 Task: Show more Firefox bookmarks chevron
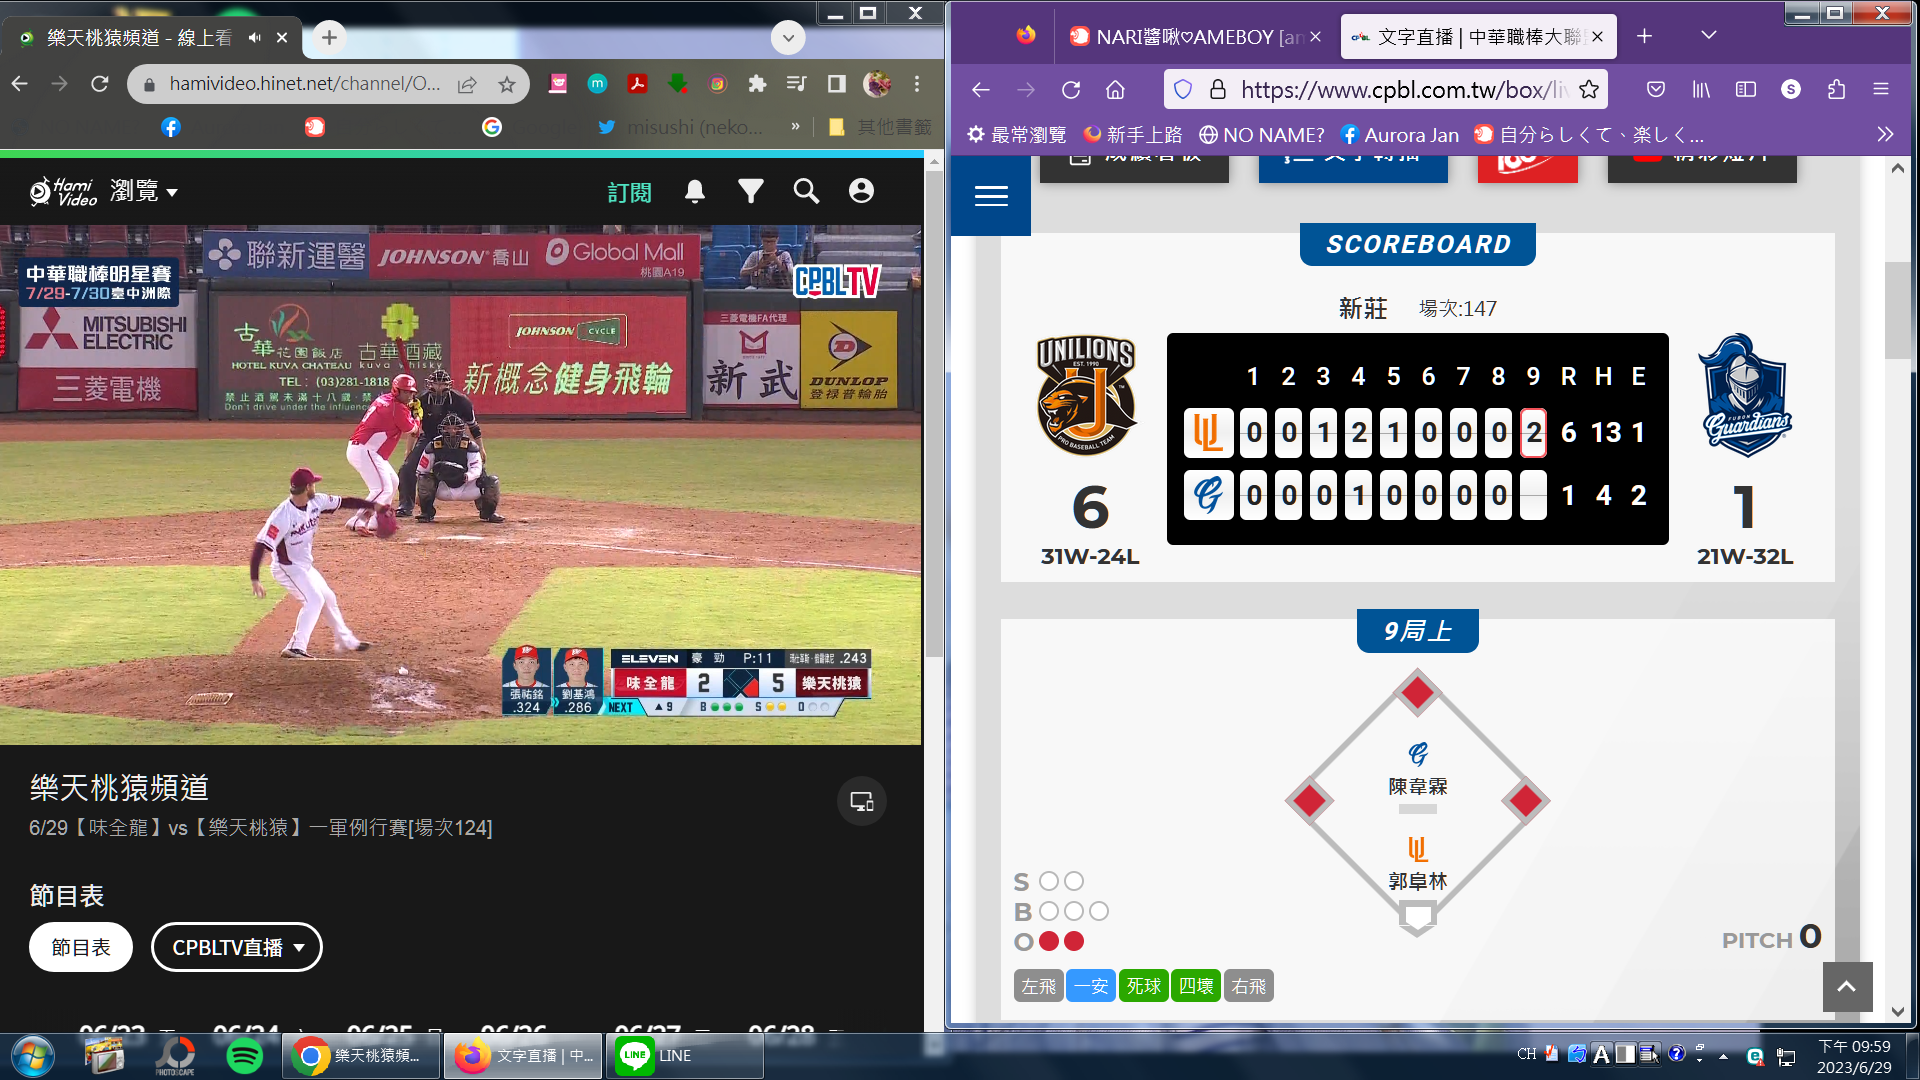[1885, 134]
